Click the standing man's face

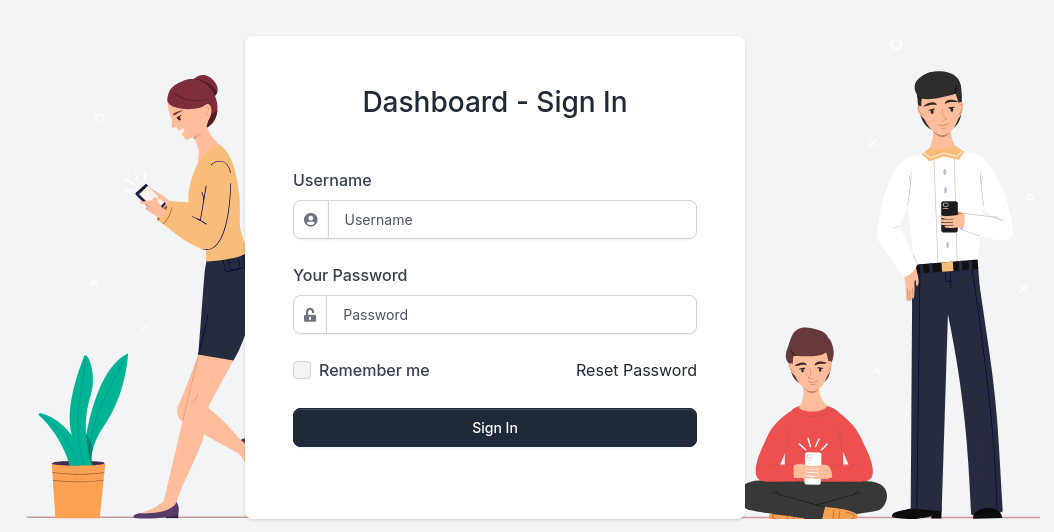(x=940, y=115)
